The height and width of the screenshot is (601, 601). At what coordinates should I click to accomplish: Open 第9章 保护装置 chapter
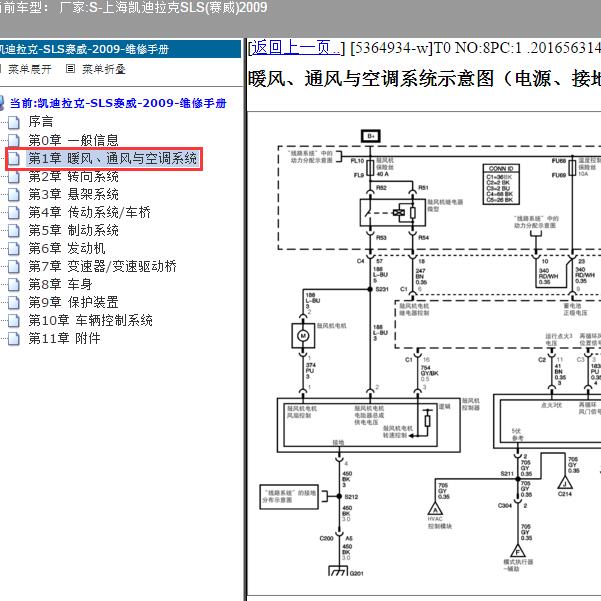[x=73, y=302]
